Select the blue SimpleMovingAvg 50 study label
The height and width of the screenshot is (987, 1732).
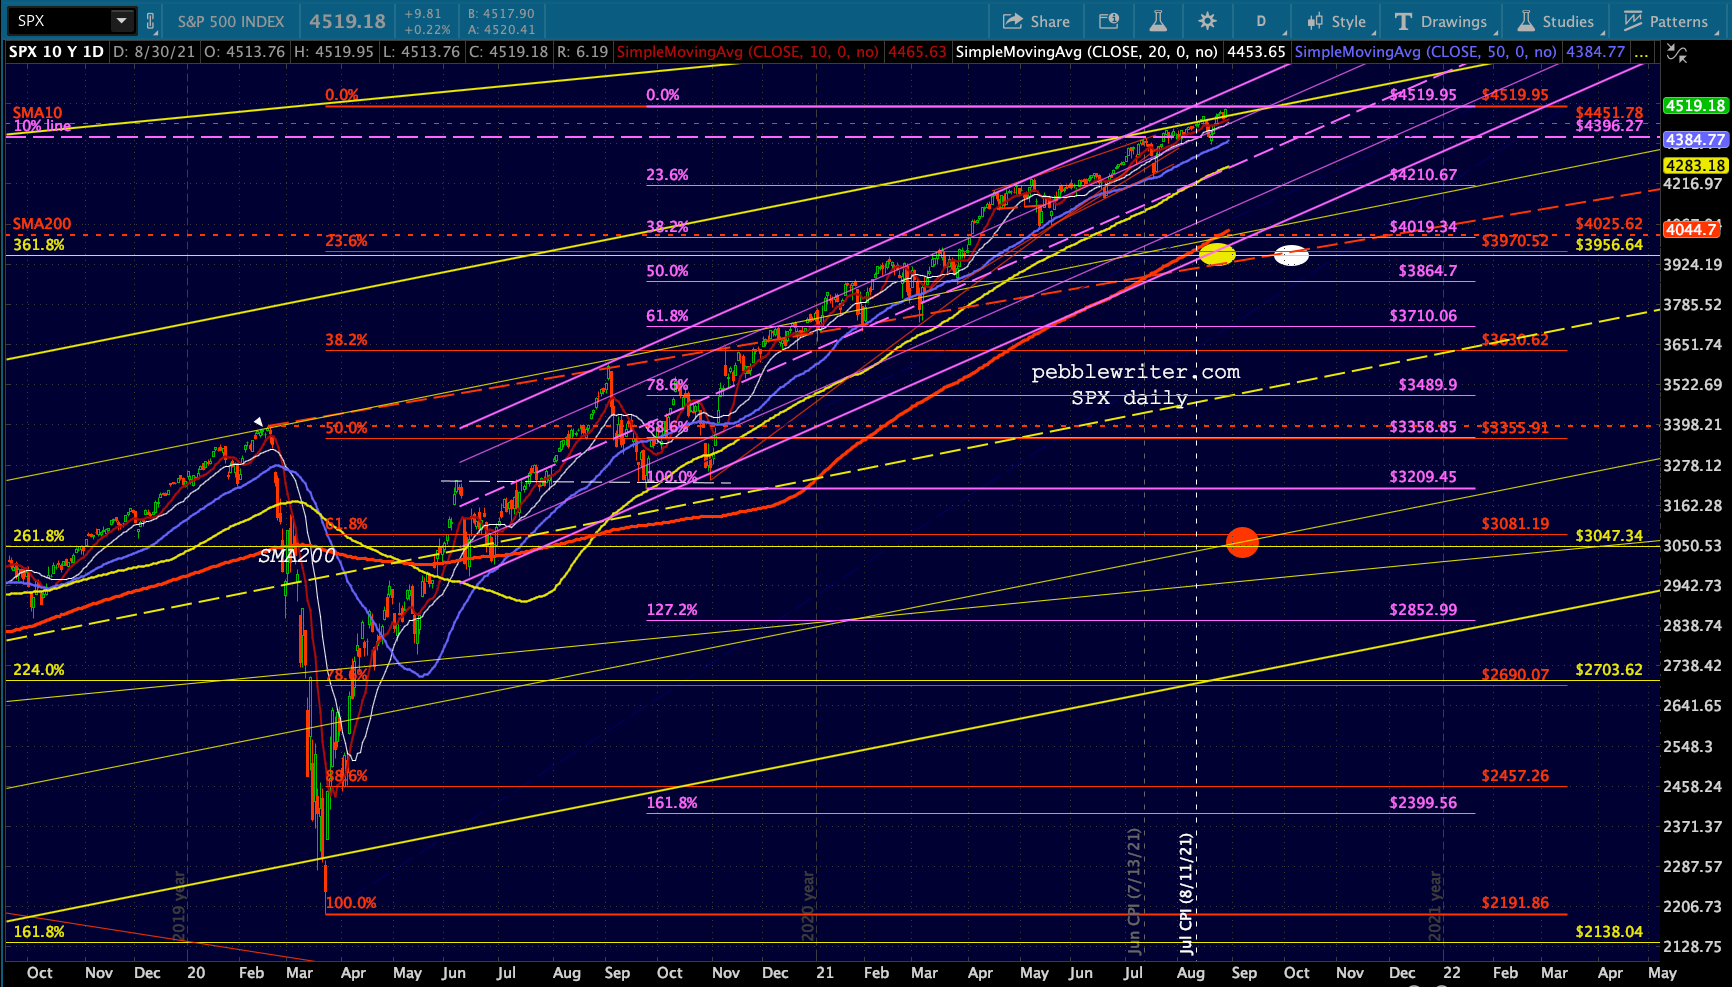pos(1426,52)
